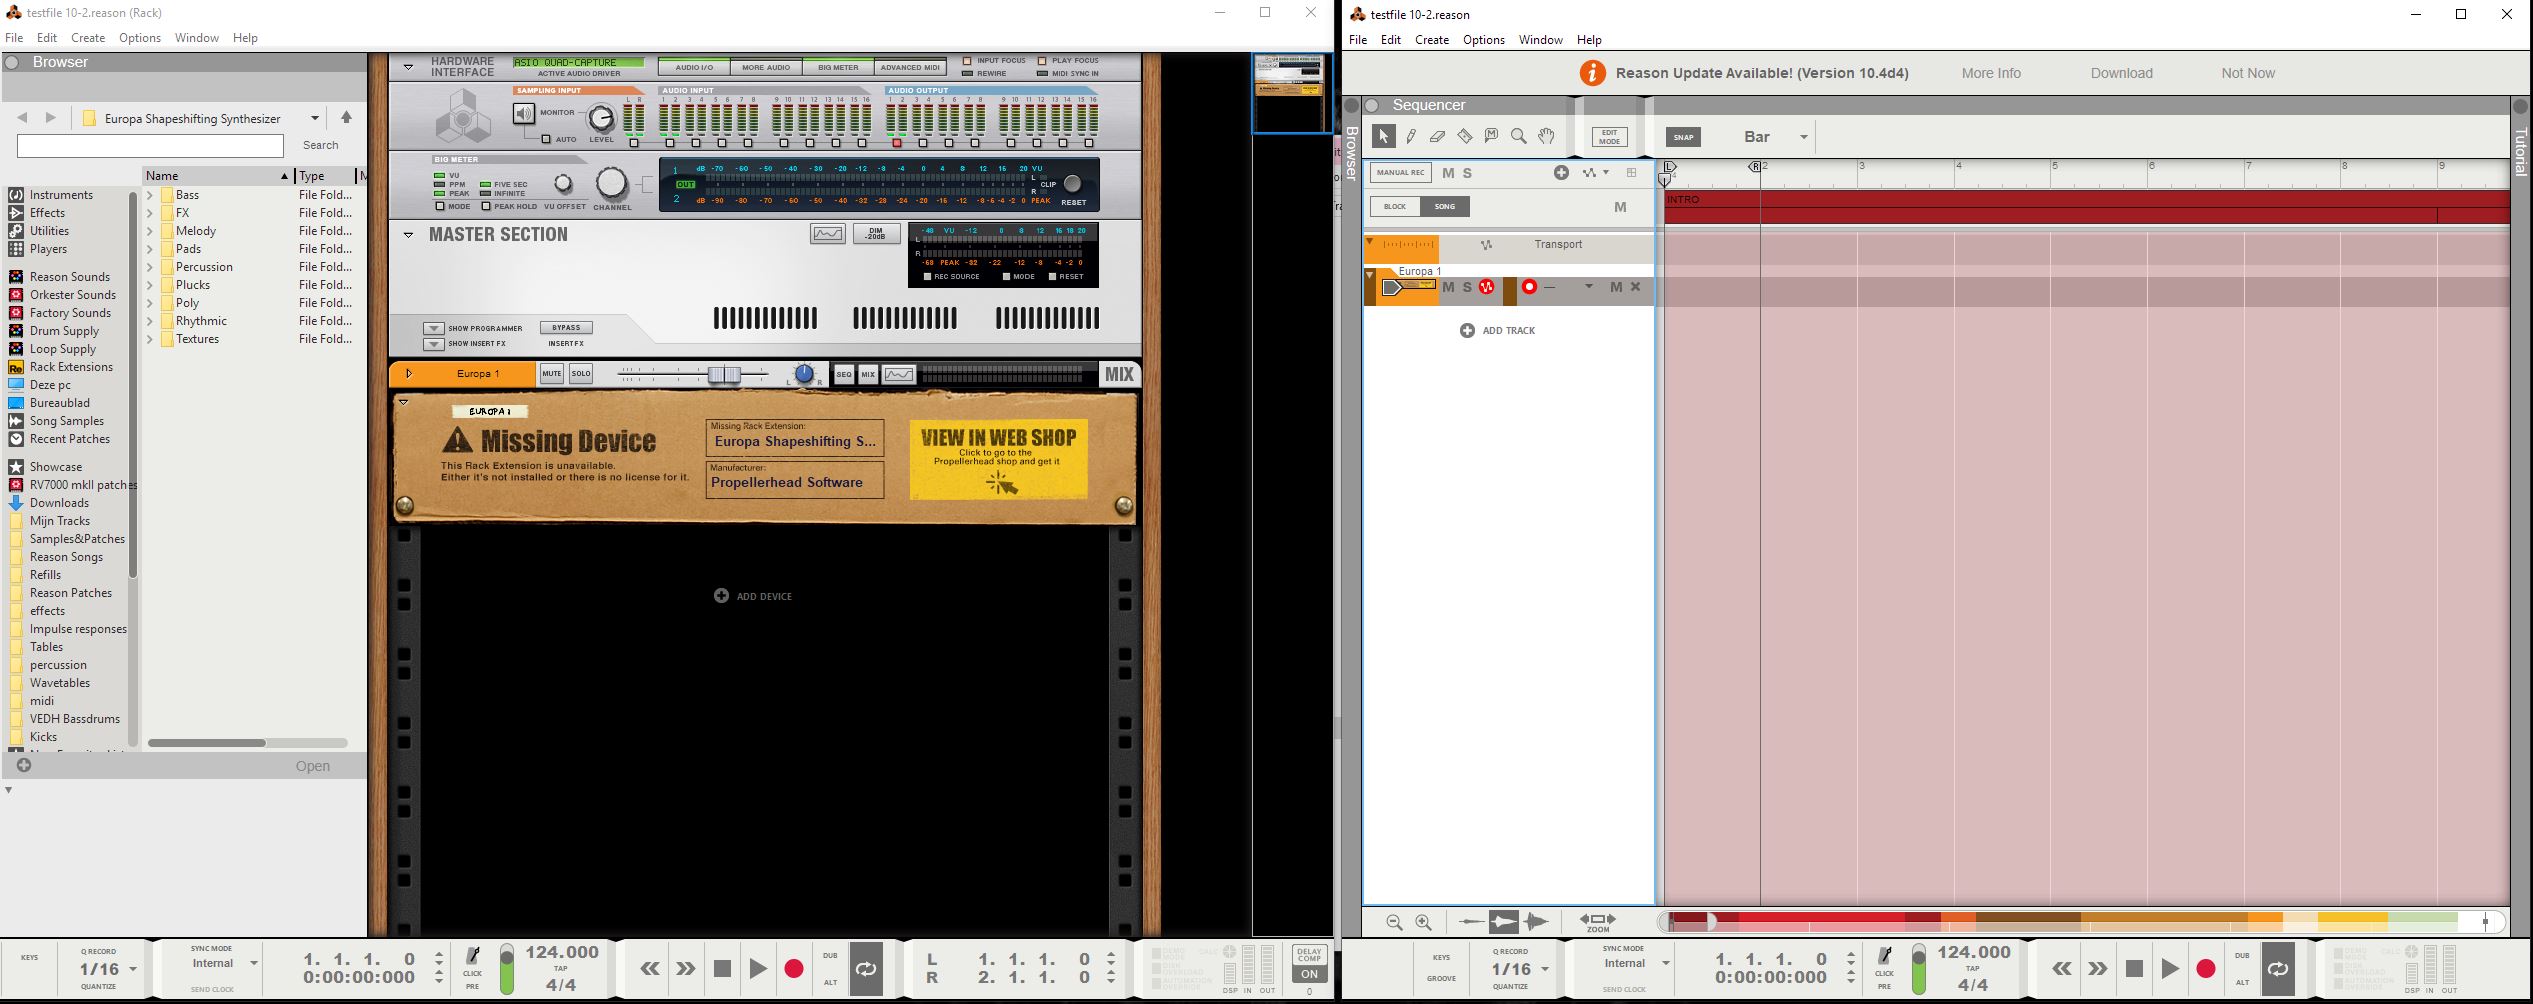Click Add Device in the empty rack
The height and width of the screenshot is (1004, 2533).
[x=753, y=596]
